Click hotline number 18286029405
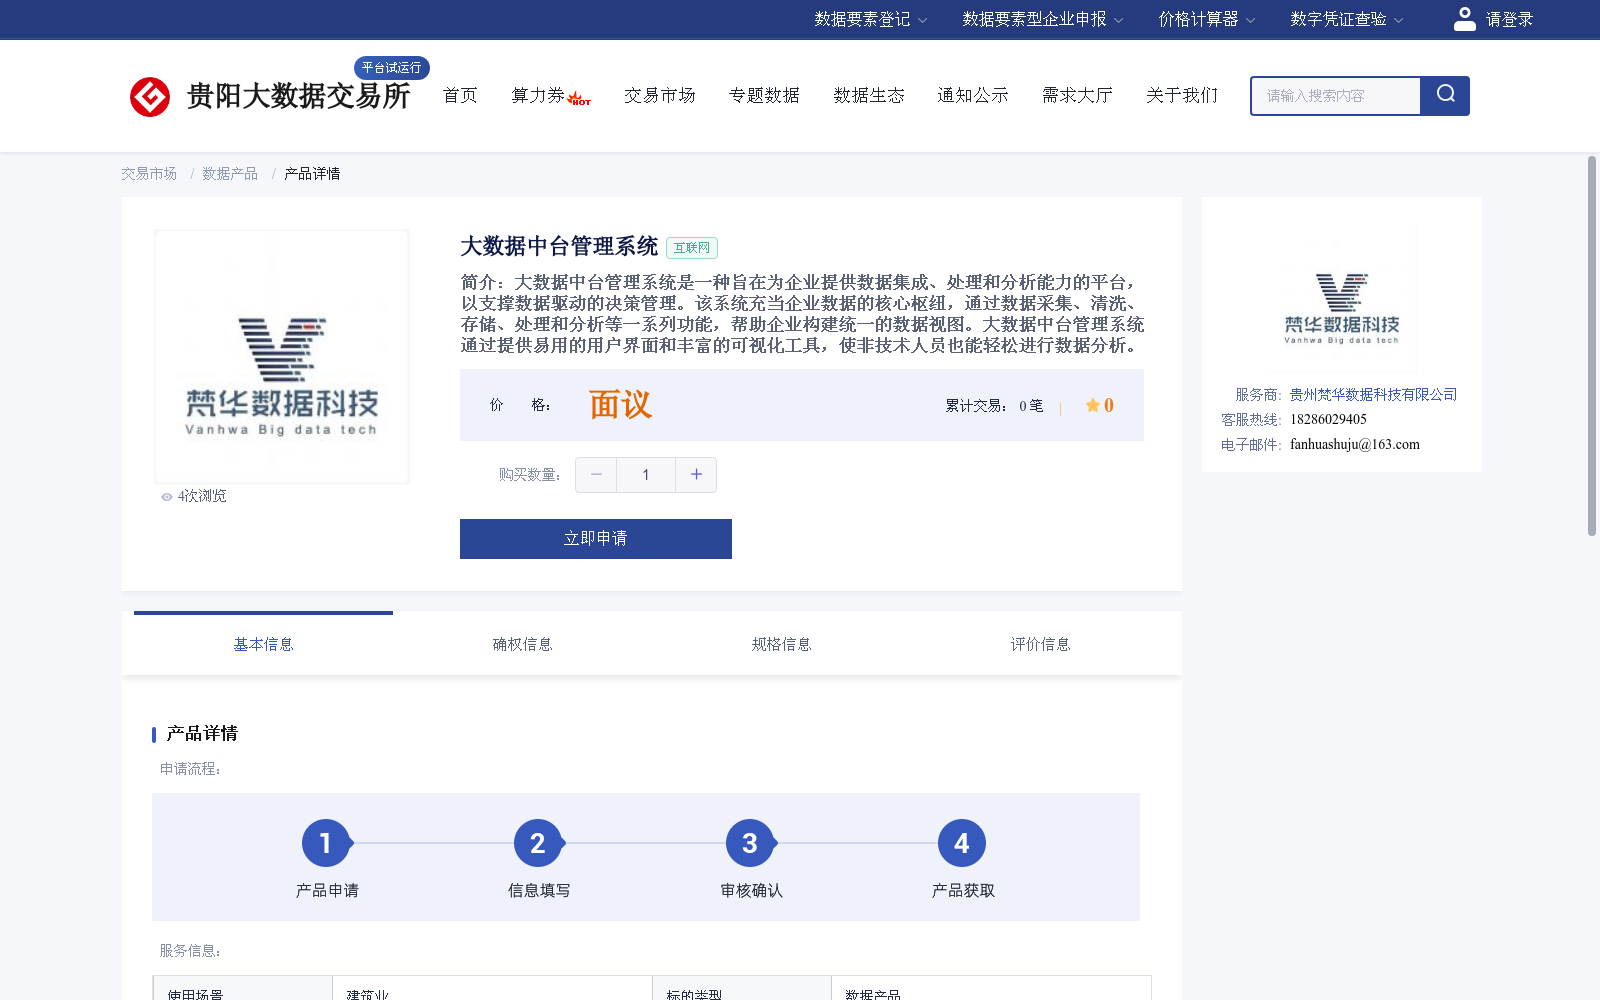The height and width of the screenshot is (1000, 1600). (1328, 420)
